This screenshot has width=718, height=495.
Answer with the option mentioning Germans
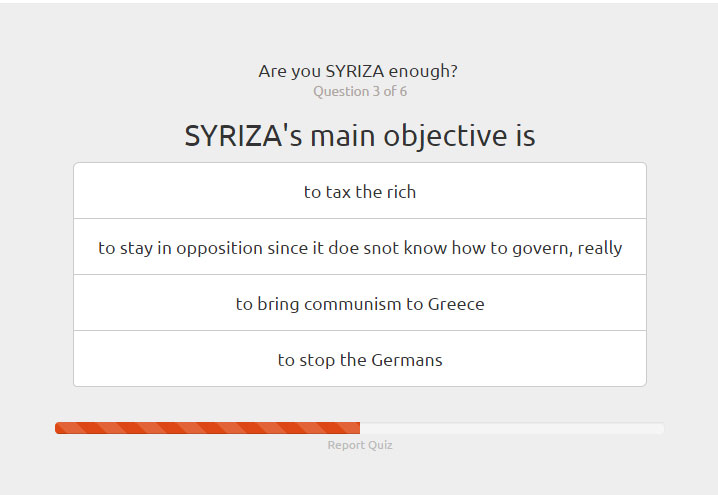coord(360,359)
